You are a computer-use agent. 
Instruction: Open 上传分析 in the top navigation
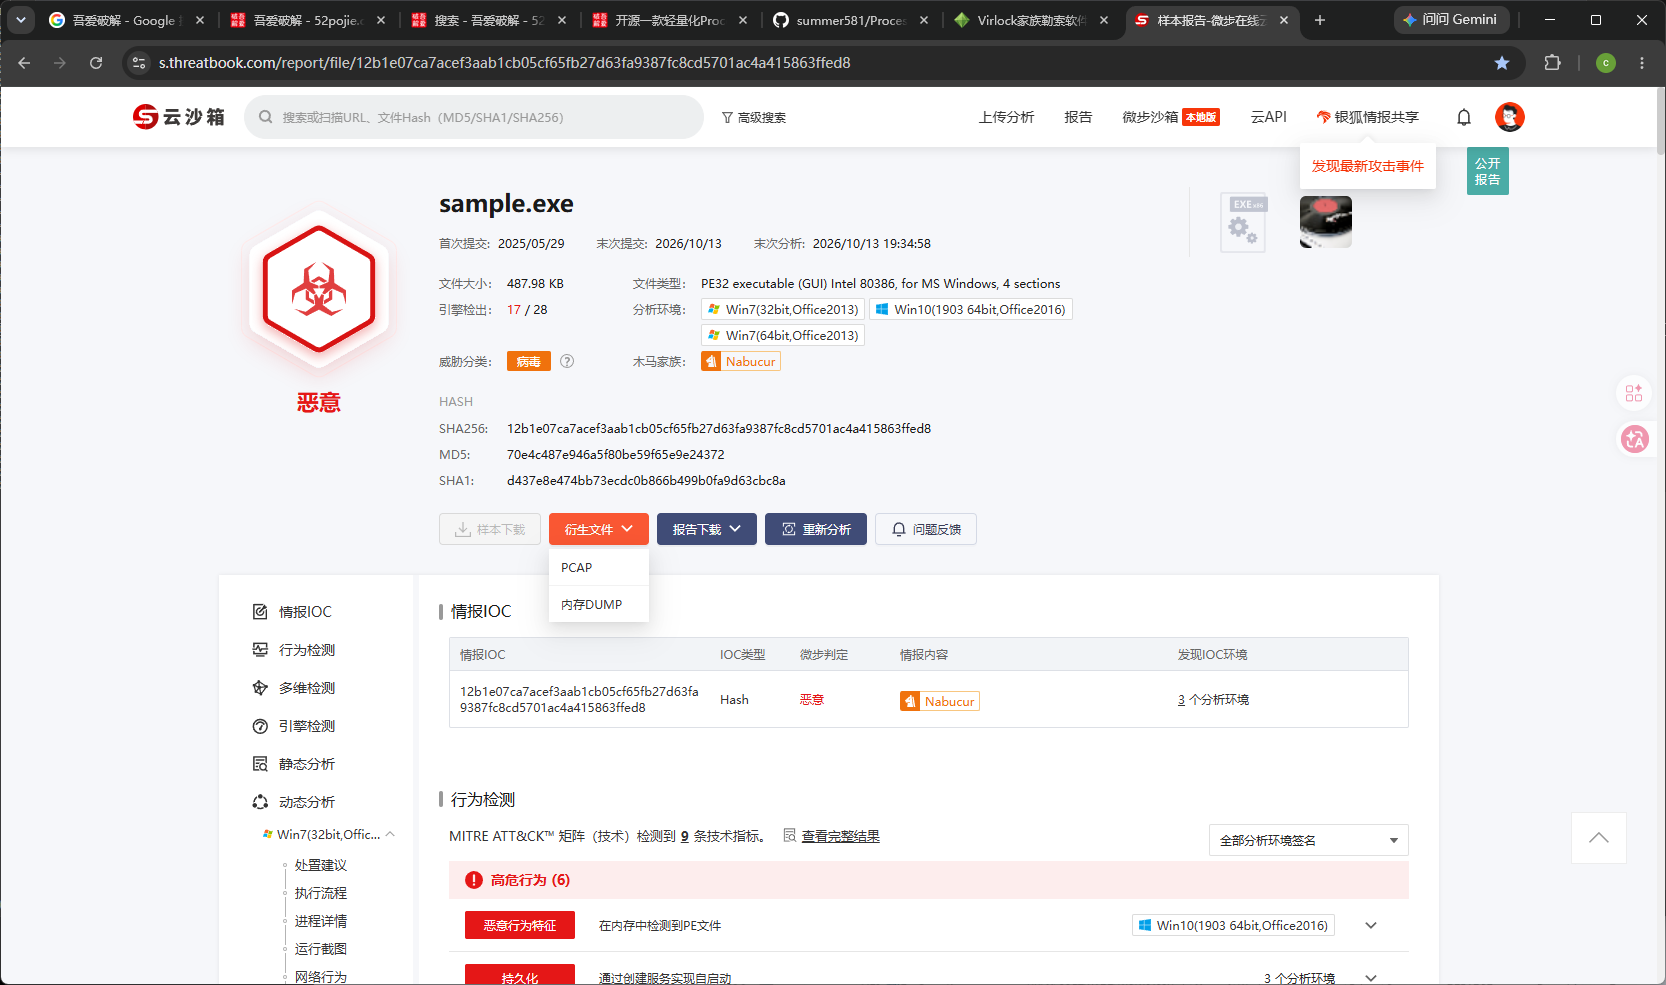click(x=1006, y=117)
